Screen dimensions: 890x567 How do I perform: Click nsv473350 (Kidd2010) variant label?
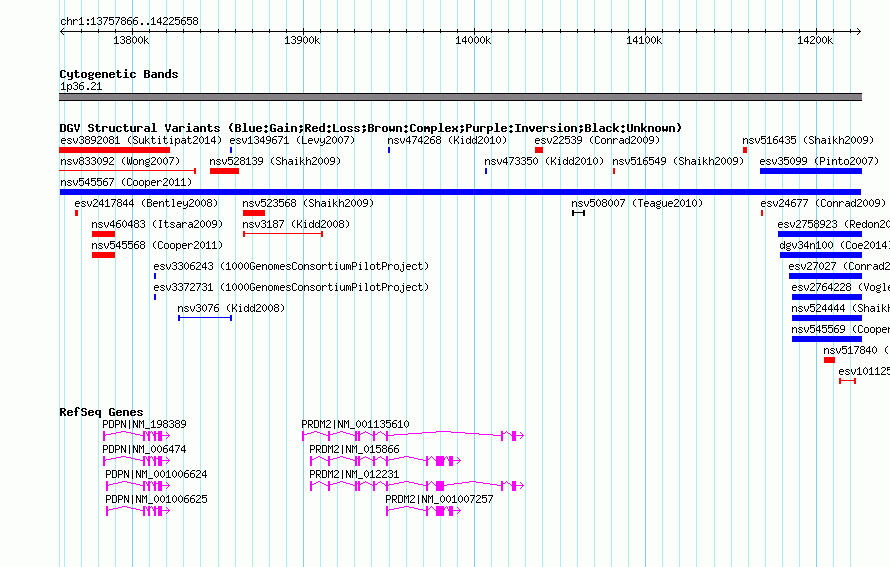(544, 161)
